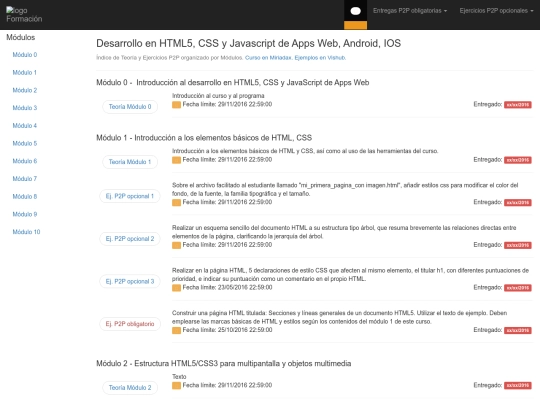Click the orange calendar icon for Teoría Módulo 1
540x405 pixels.
click(x=176, y=160)
